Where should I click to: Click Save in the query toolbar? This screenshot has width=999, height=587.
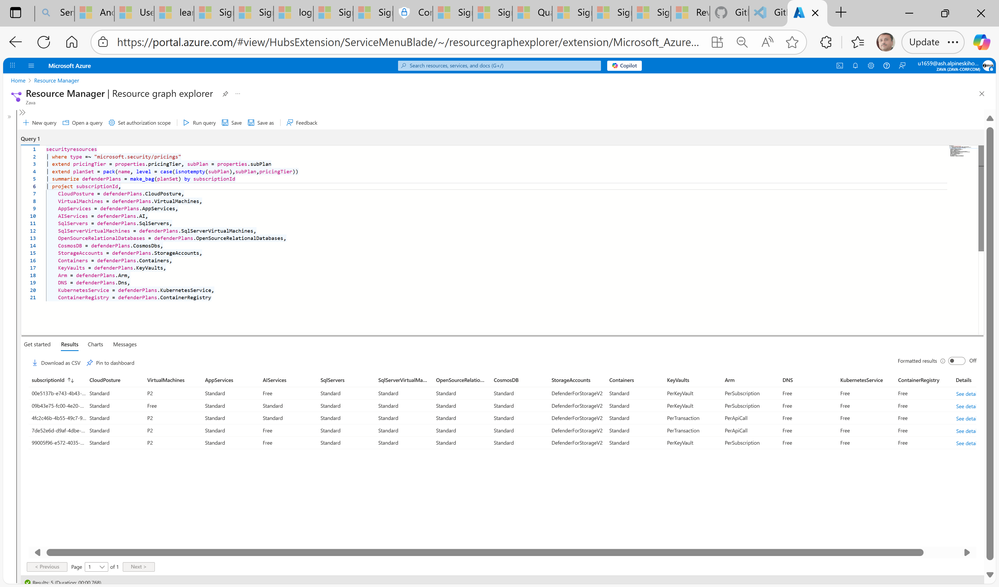232,123
